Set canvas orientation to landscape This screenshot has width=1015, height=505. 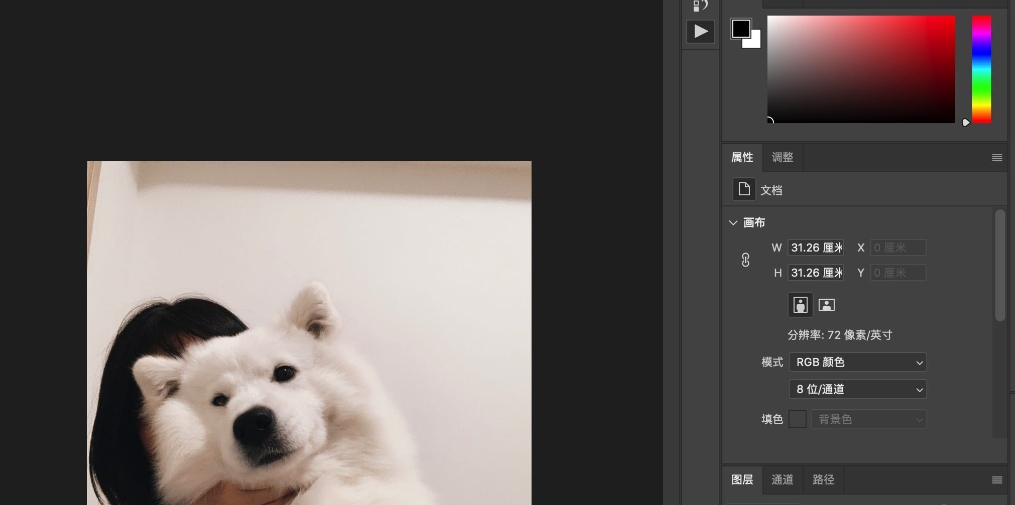(827, 305)
